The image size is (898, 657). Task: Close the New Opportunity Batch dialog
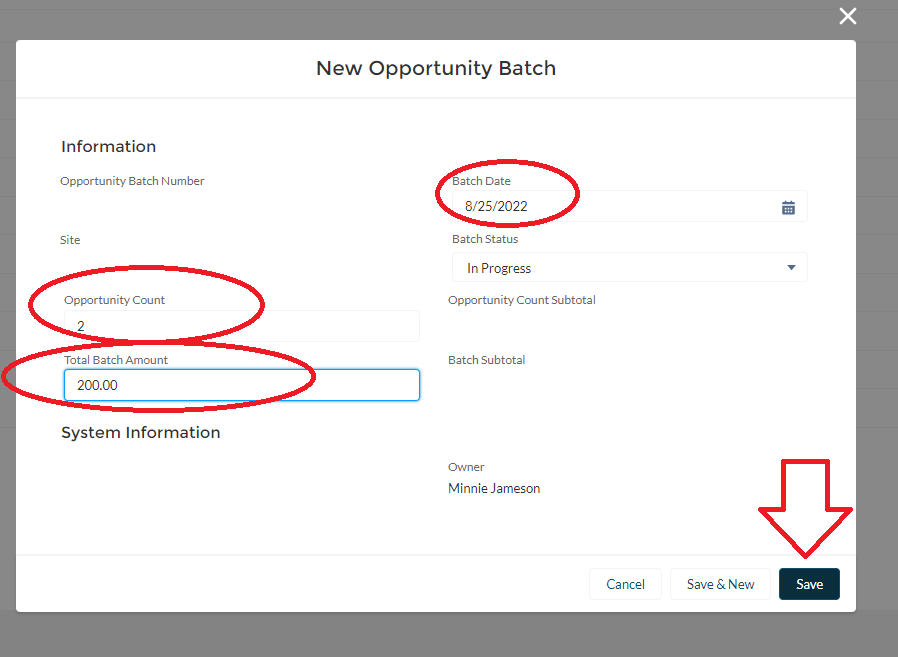pos(848,16)
